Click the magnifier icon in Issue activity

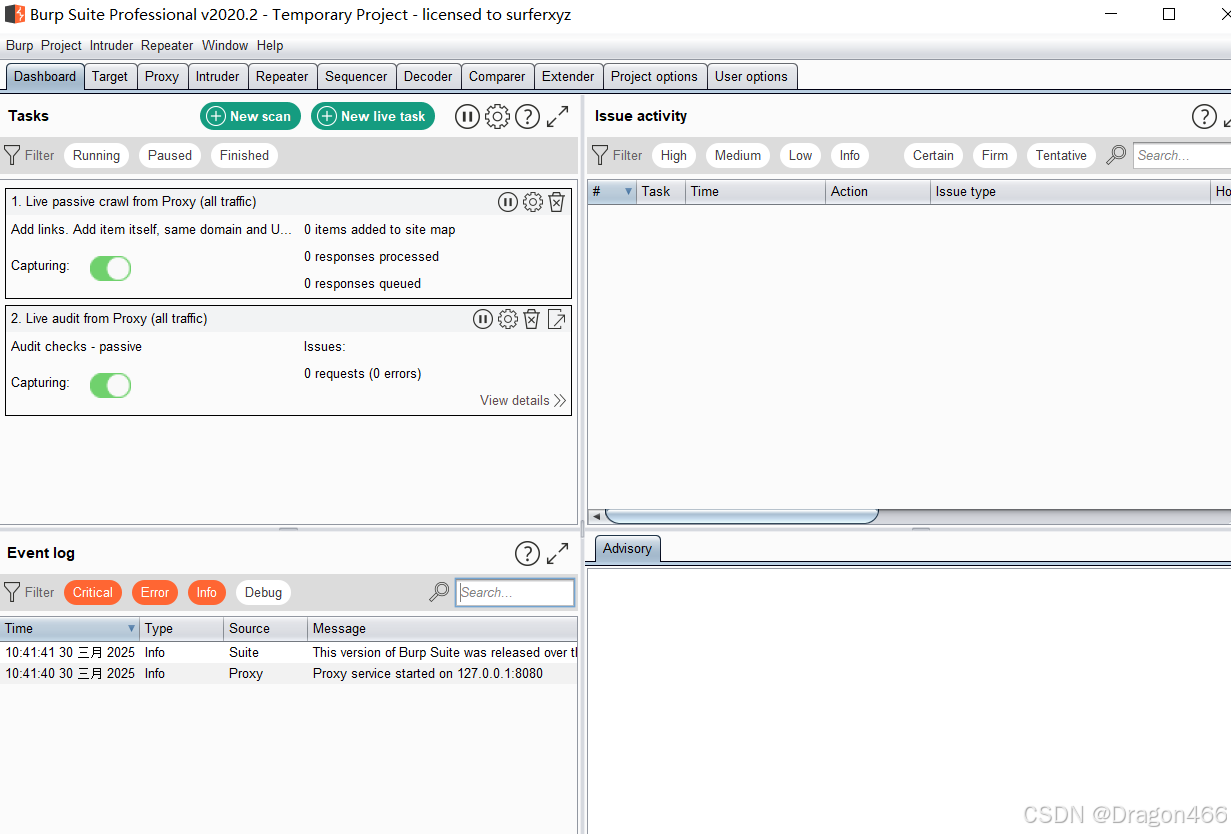[x=1116, y=155]
